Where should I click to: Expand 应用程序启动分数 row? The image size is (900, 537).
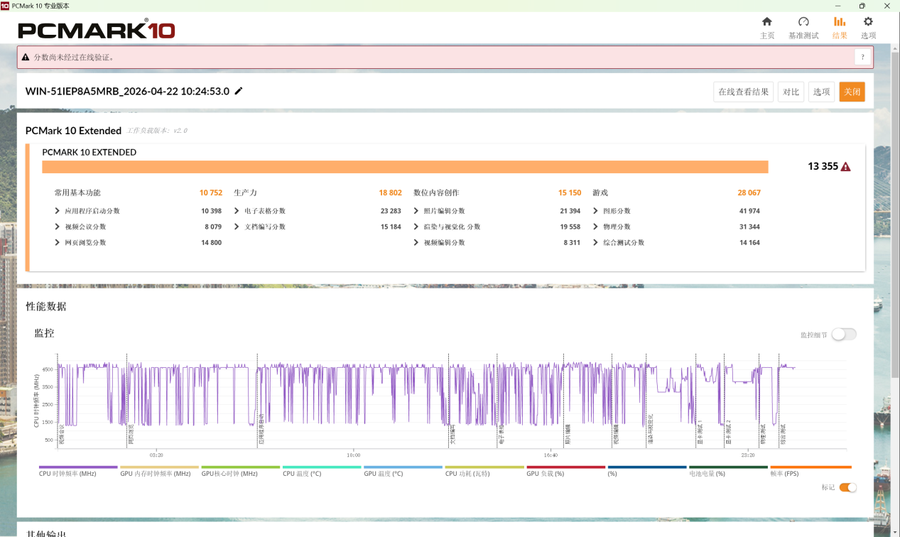57,211
